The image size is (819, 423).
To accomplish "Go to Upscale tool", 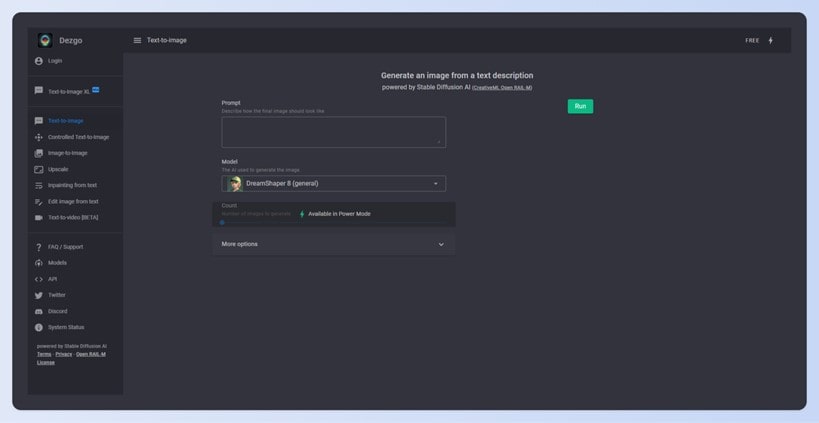I will pyautogui.click(x=58, y=169).
